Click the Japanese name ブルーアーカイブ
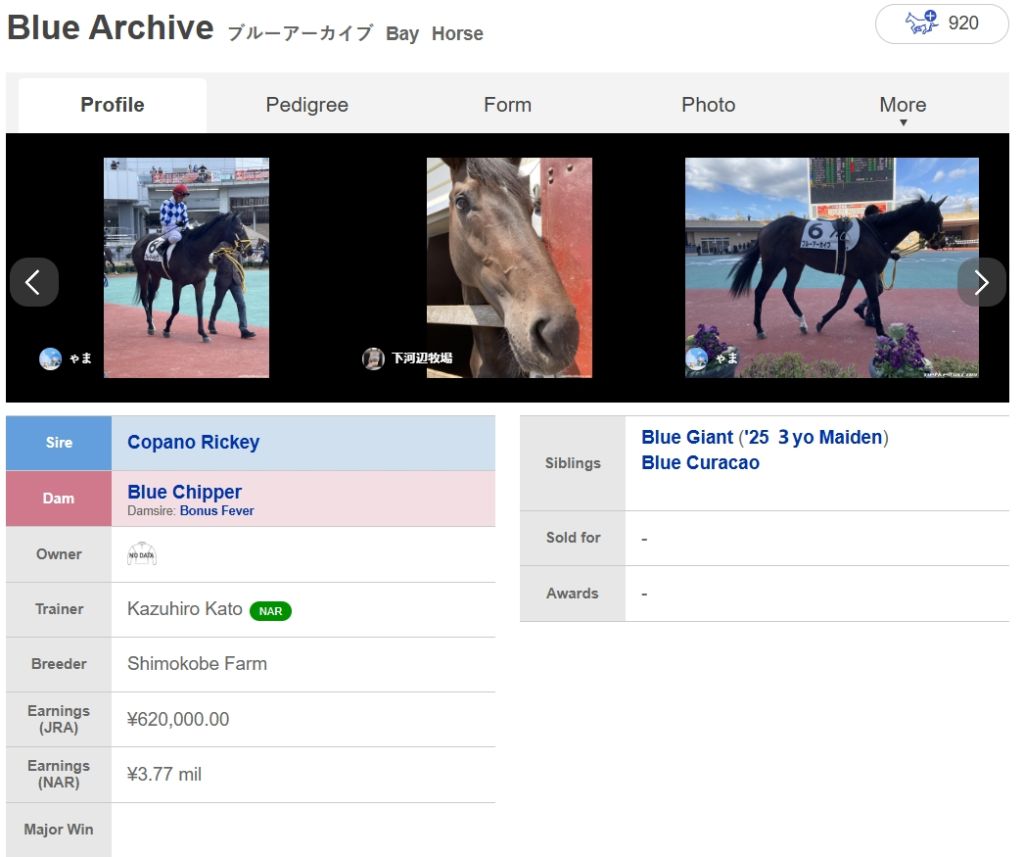The width and height of the screenshot is (1024, 857). [300, 33]
